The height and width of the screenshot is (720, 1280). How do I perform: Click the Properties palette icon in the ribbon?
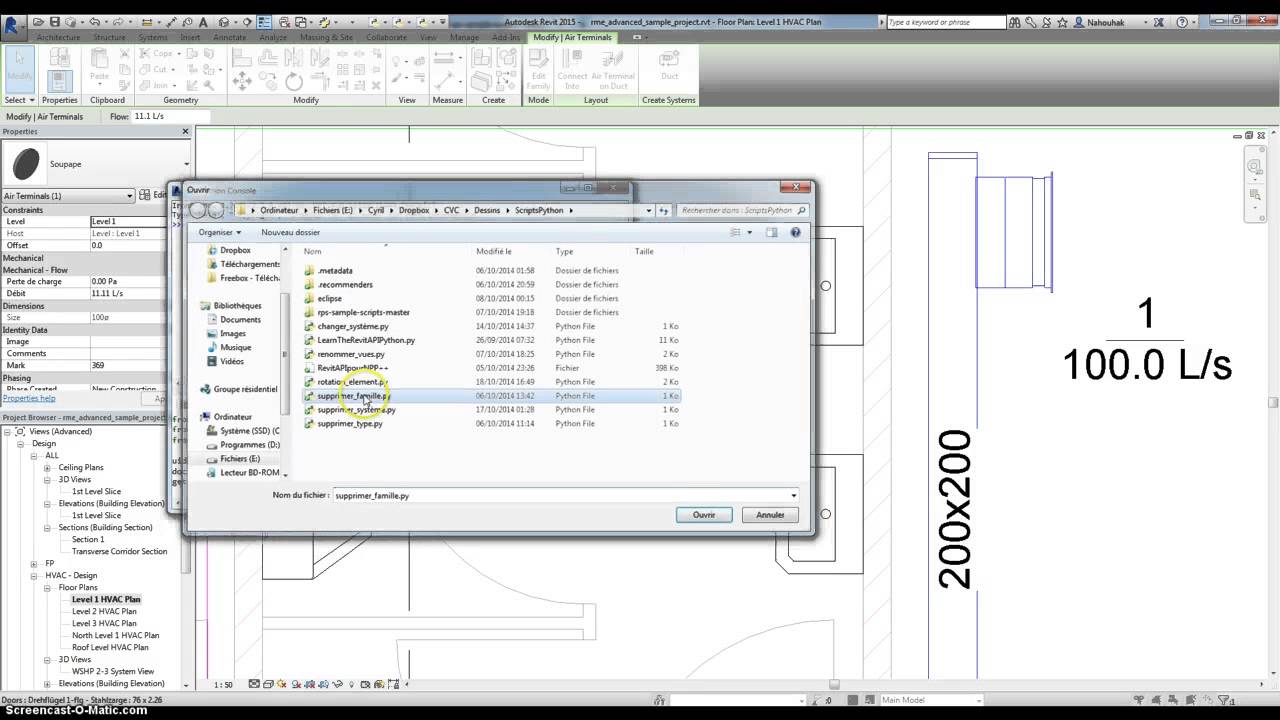(59, 82)
